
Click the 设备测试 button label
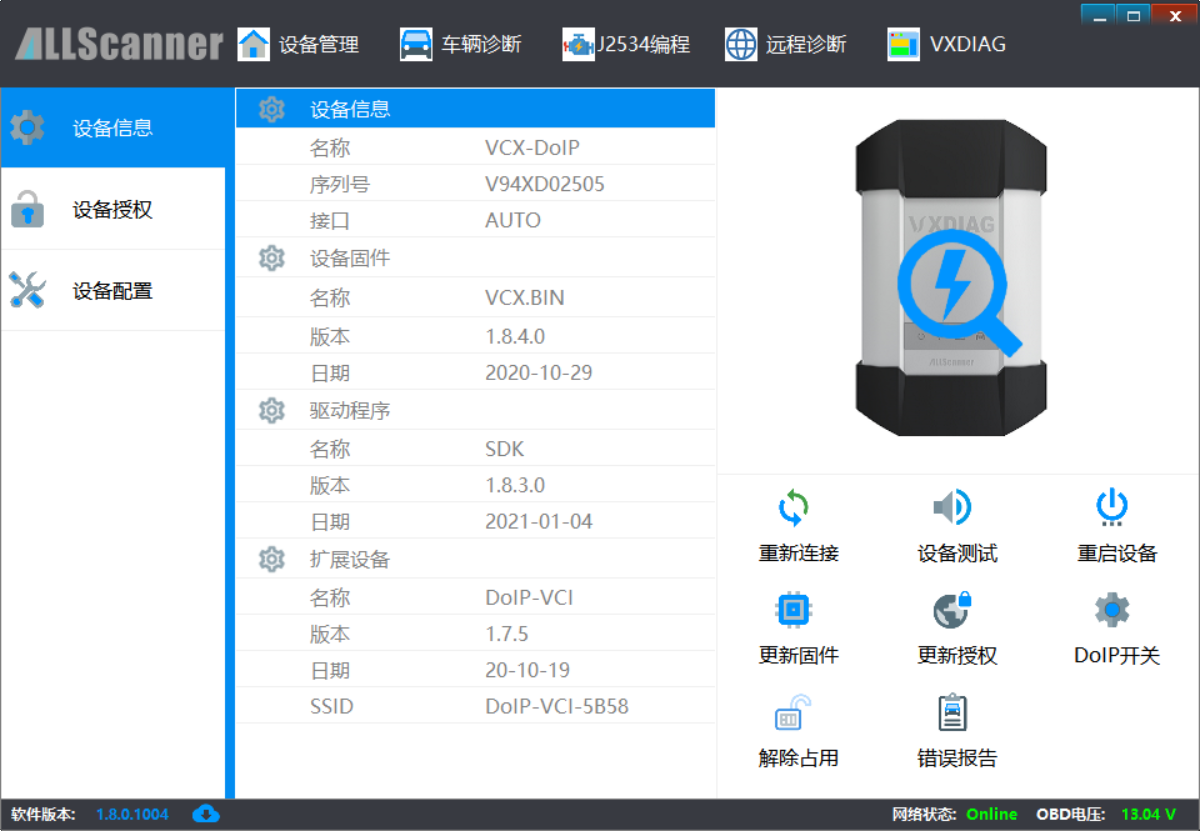click(957, 553)
